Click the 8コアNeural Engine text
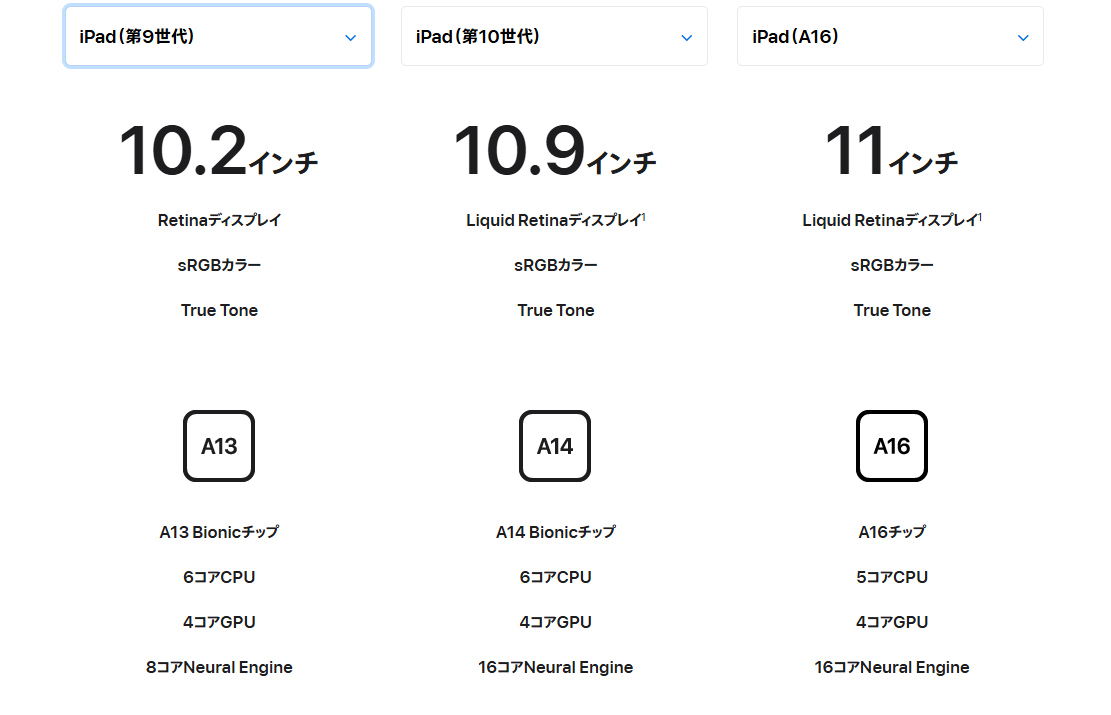The image size is (1111, 715). pyautogui.click(x=219, y=667)
